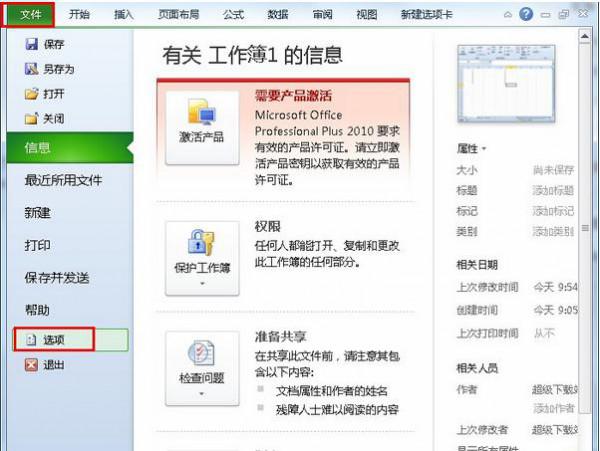Click the 相关人员 label

point(477,368)
